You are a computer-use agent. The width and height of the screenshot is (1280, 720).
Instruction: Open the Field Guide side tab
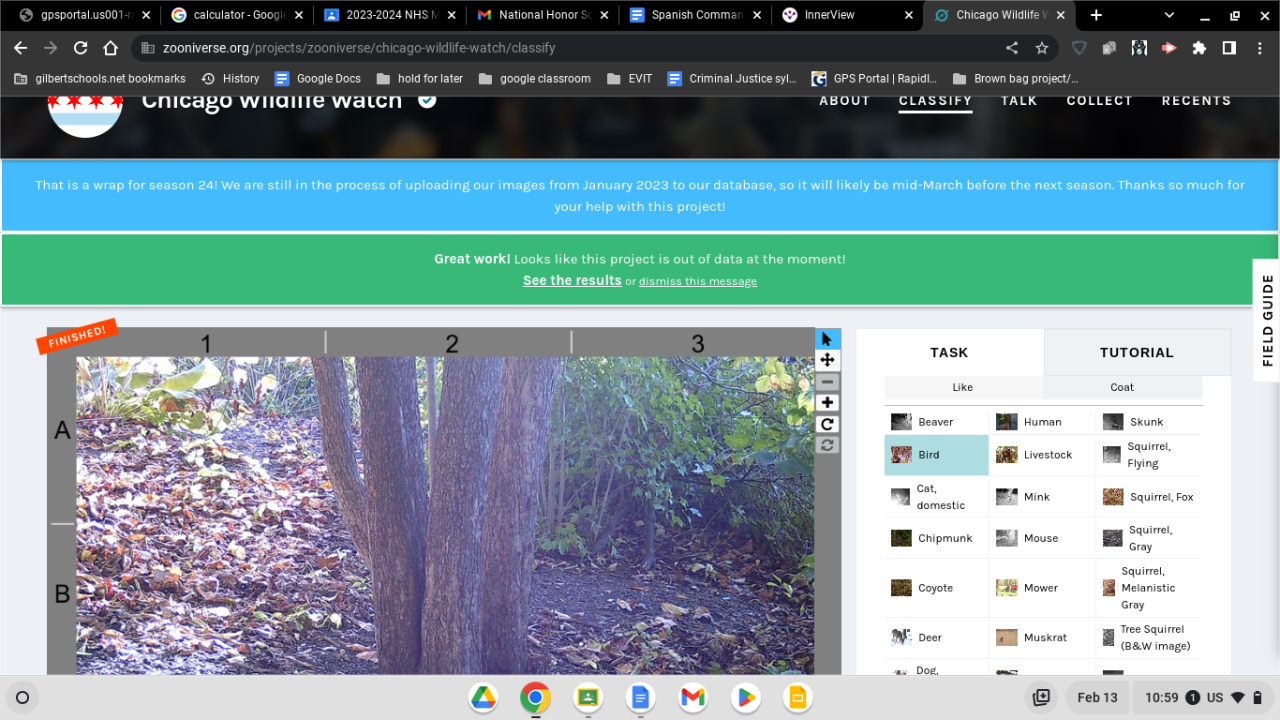click(1267, 320)
